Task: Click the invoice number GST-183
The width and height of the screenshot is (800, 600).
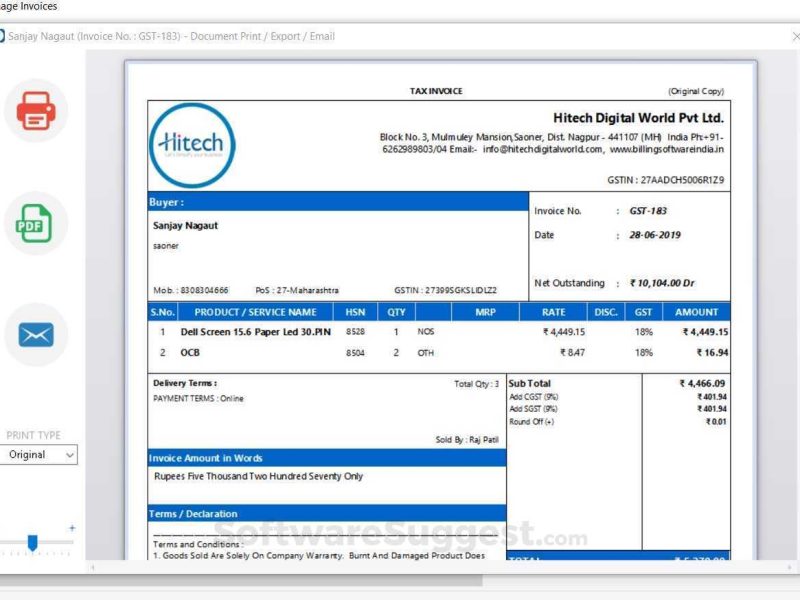Action: [648, 211]
